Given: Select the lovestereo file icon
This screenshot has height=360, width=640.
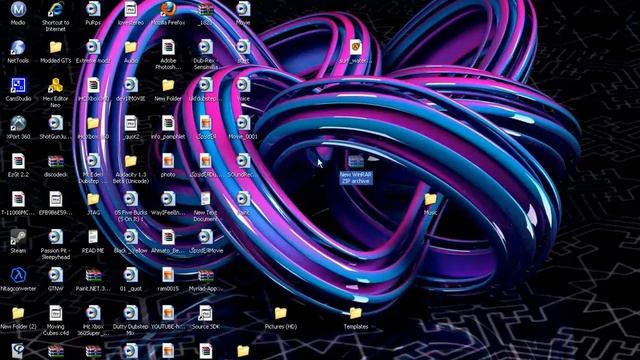Looking at the screenshot, I should click(131, 9).
